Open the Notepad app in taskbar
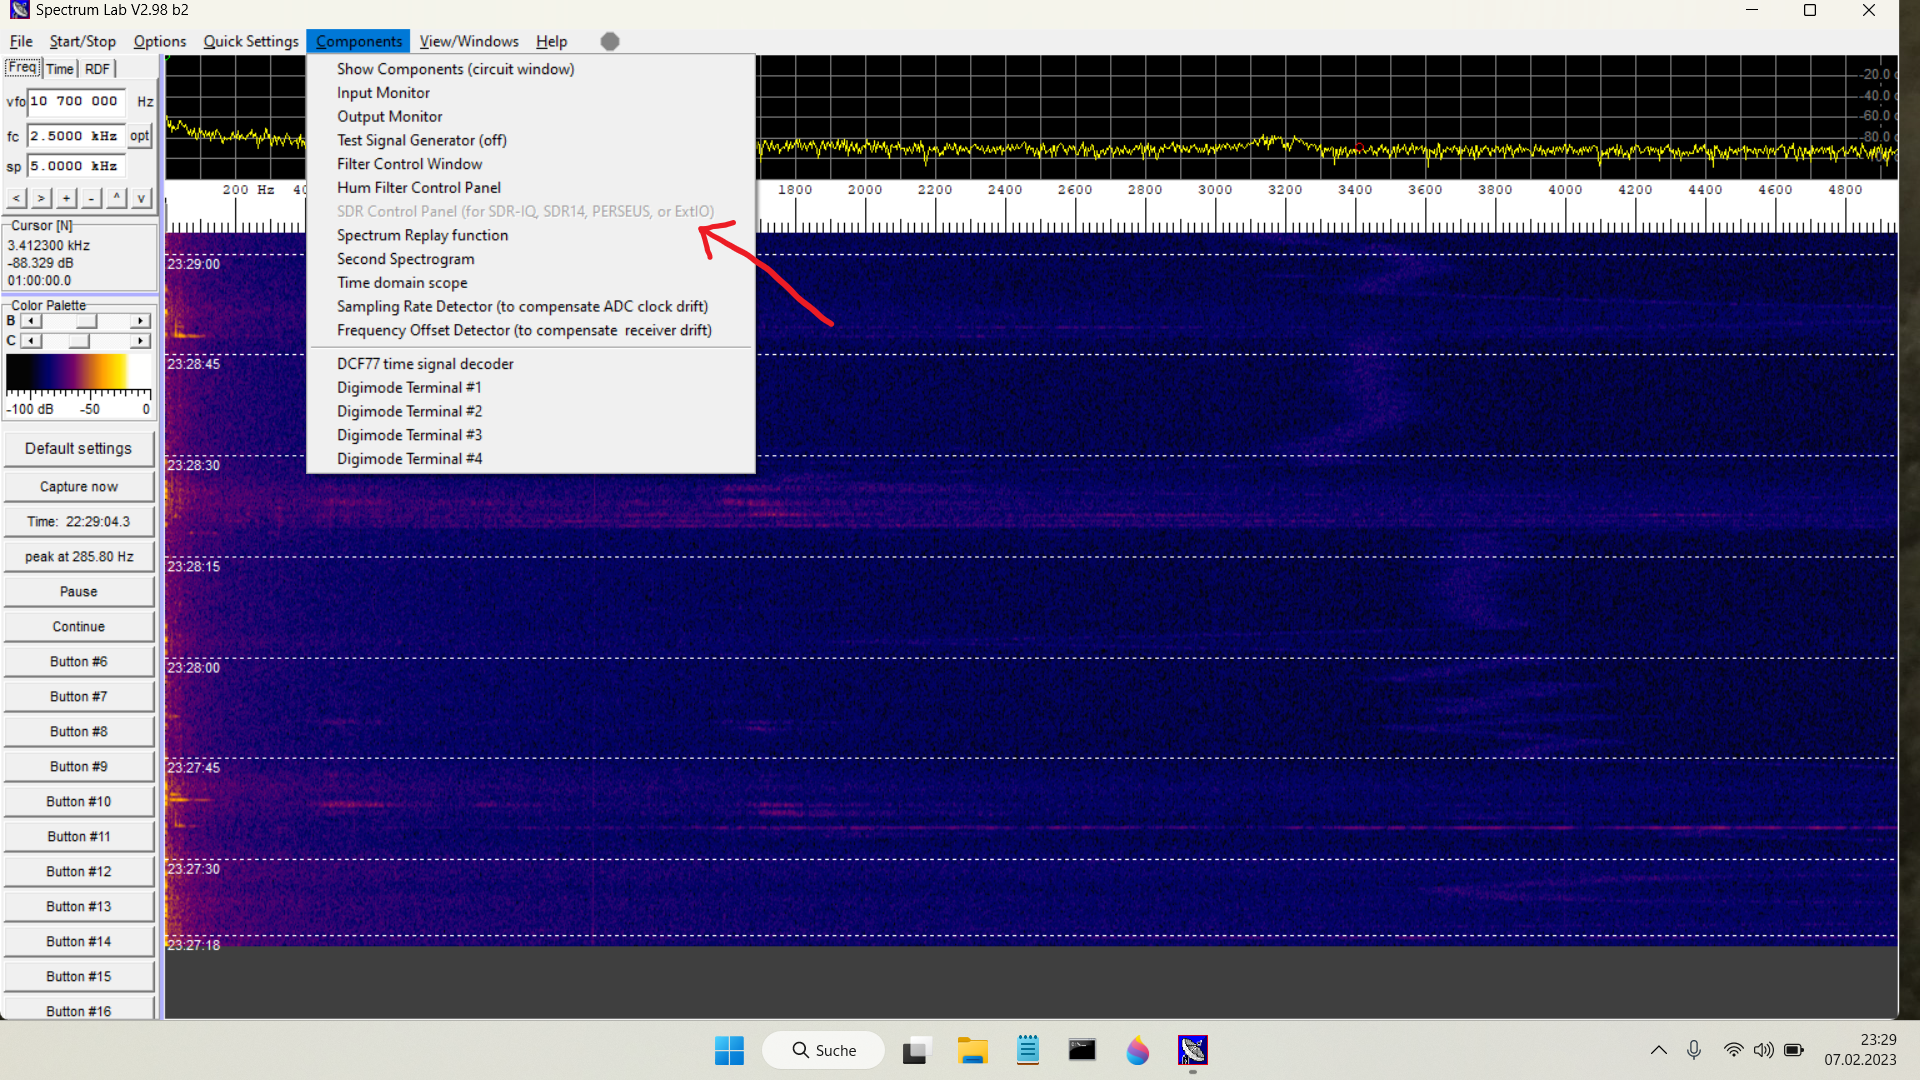The width and height of the screenshot is (1920, 1080). 1027,1050
